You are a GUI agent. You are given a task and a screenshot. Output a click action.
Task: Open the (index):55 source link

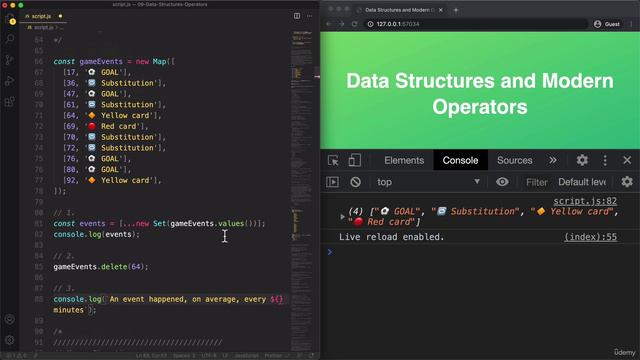[591, 237]
